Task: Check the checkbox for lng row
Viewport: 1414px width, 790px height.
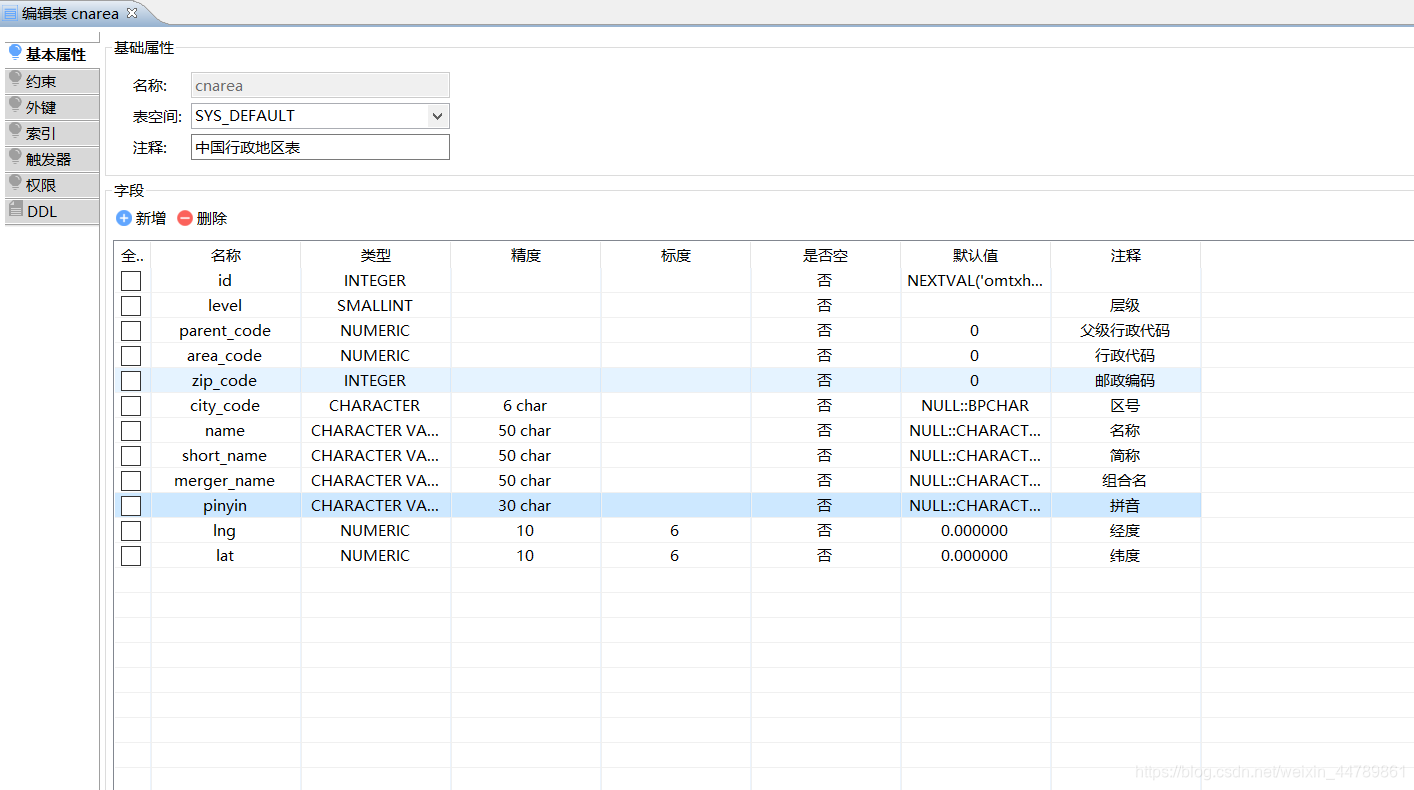Action: [x=131, y=531]
